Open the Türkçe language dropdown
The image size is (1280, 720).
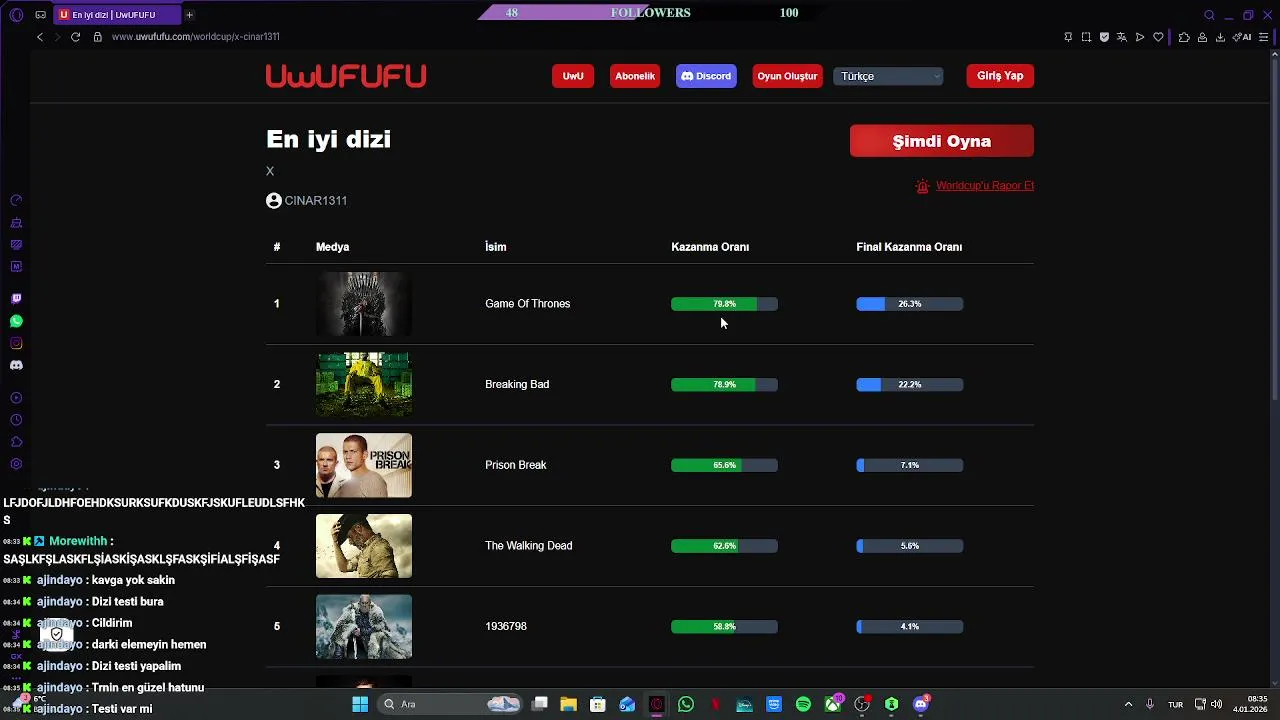(888, 76)
